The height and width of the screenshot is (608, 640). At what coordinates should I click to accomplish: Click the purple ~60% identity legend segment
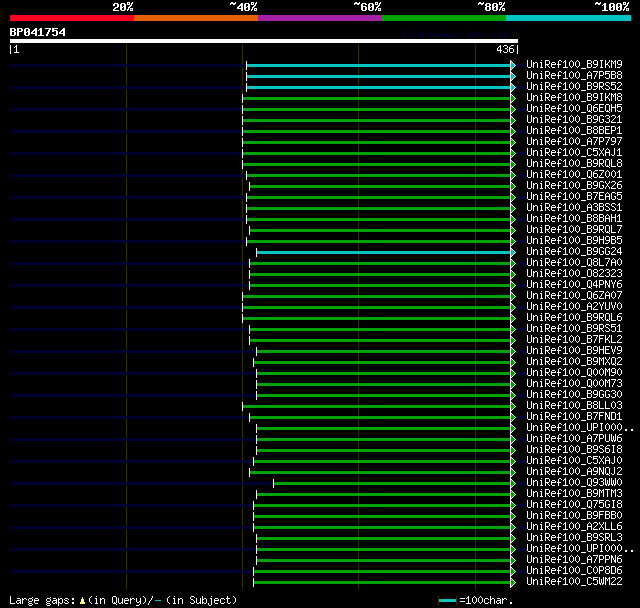[320, 18]
